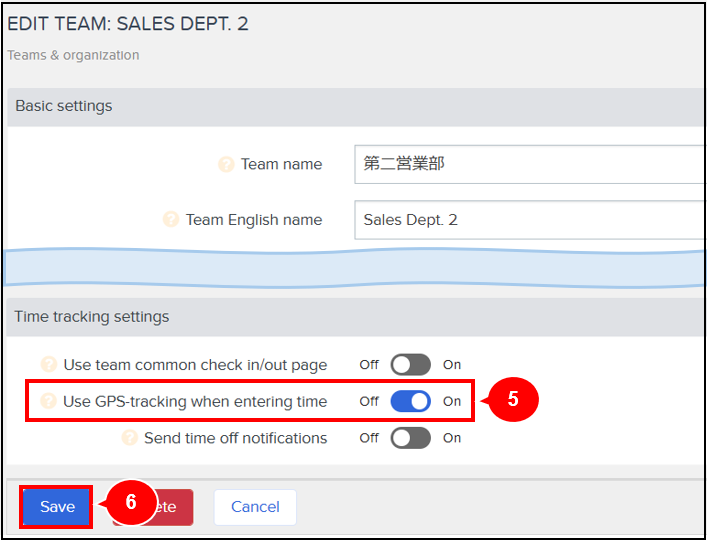
Task: Click help icon beside Team English name
Action: click(x=171, y=220)
